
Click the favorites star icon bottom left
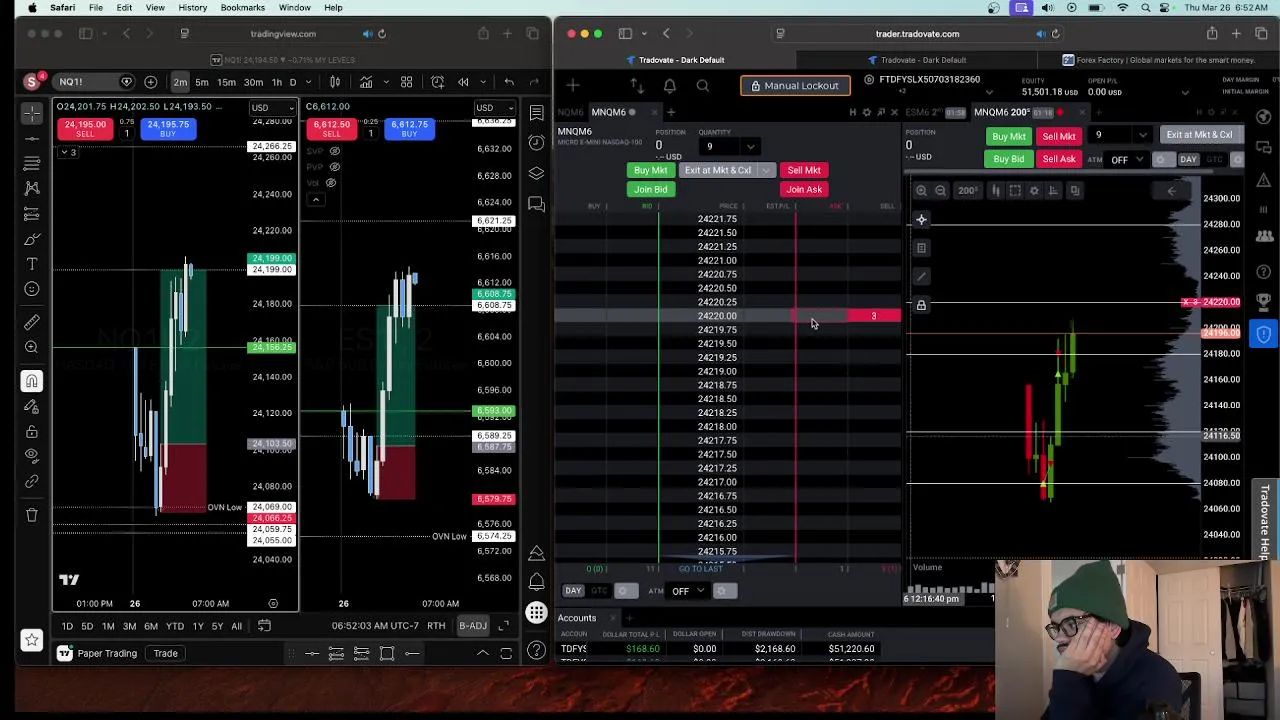click(x=32, y=640)
